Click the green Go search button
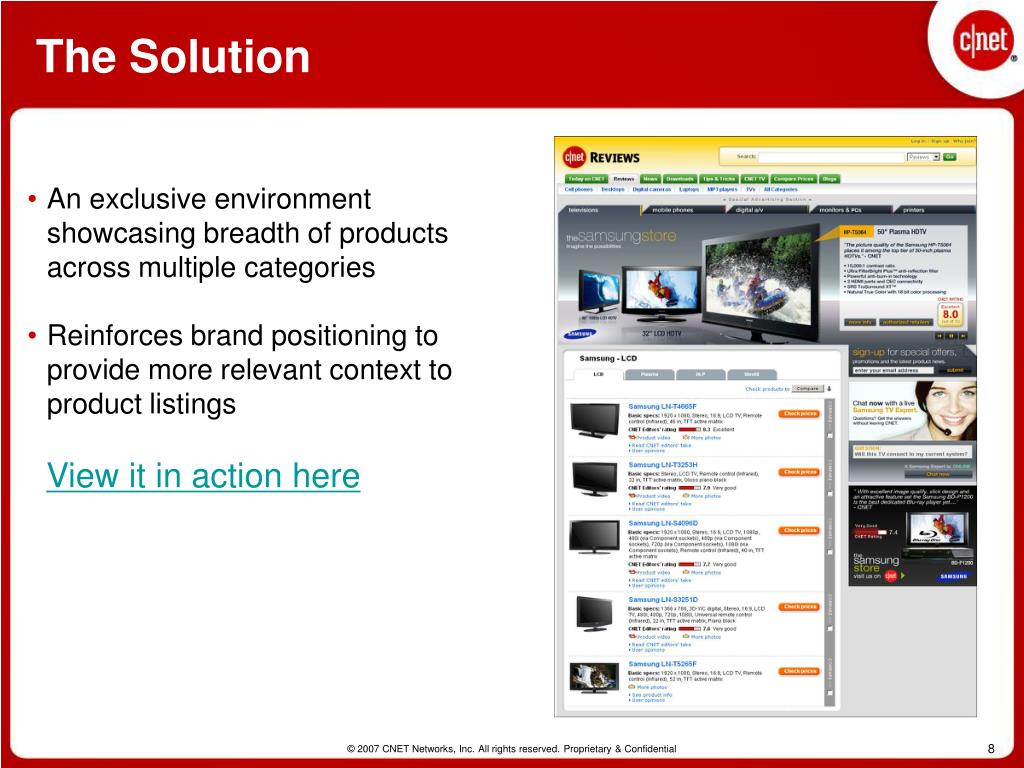Viewport: 1024px width, 768px height. pyautogui.click(x=950, y=157)
